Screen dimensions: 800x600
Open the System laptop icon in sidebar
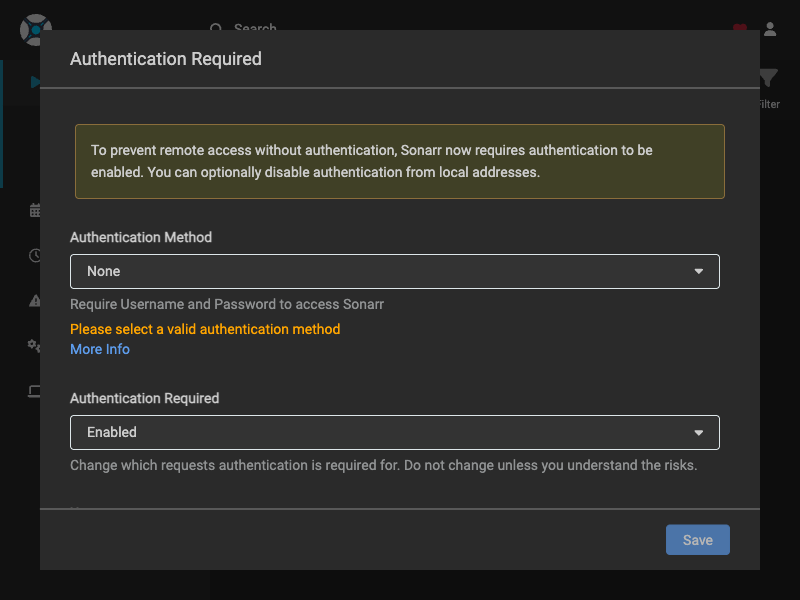click(35, 391)
